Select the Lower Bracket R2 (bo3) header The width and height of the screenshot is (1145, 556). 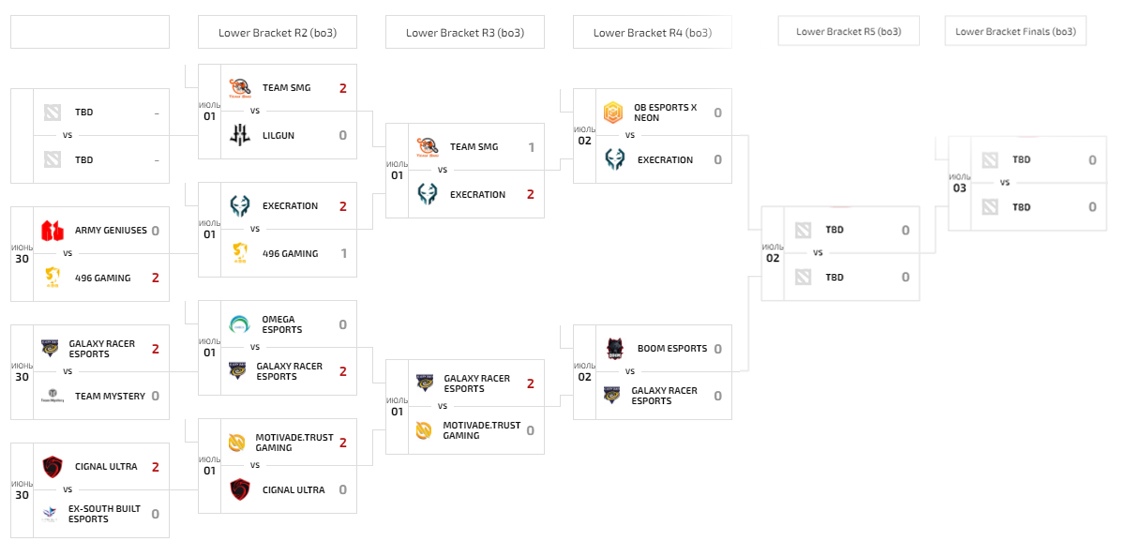tap(277, 32)
